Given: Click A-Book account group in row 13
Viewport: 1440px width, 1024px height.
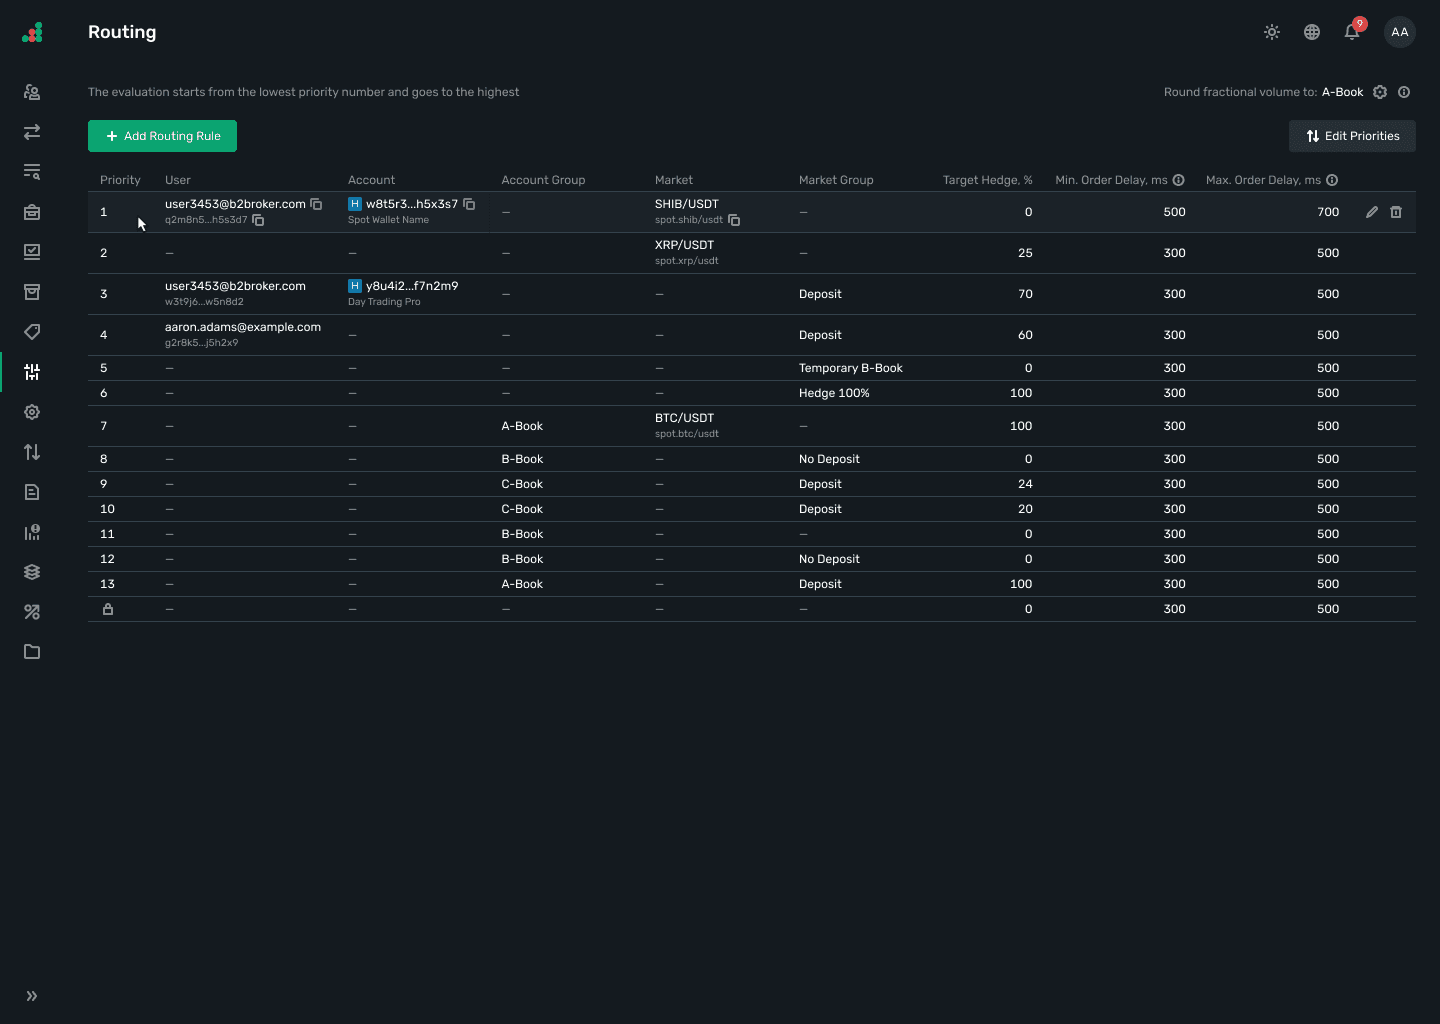Looking at the screenshot, I should pos(522,584).
